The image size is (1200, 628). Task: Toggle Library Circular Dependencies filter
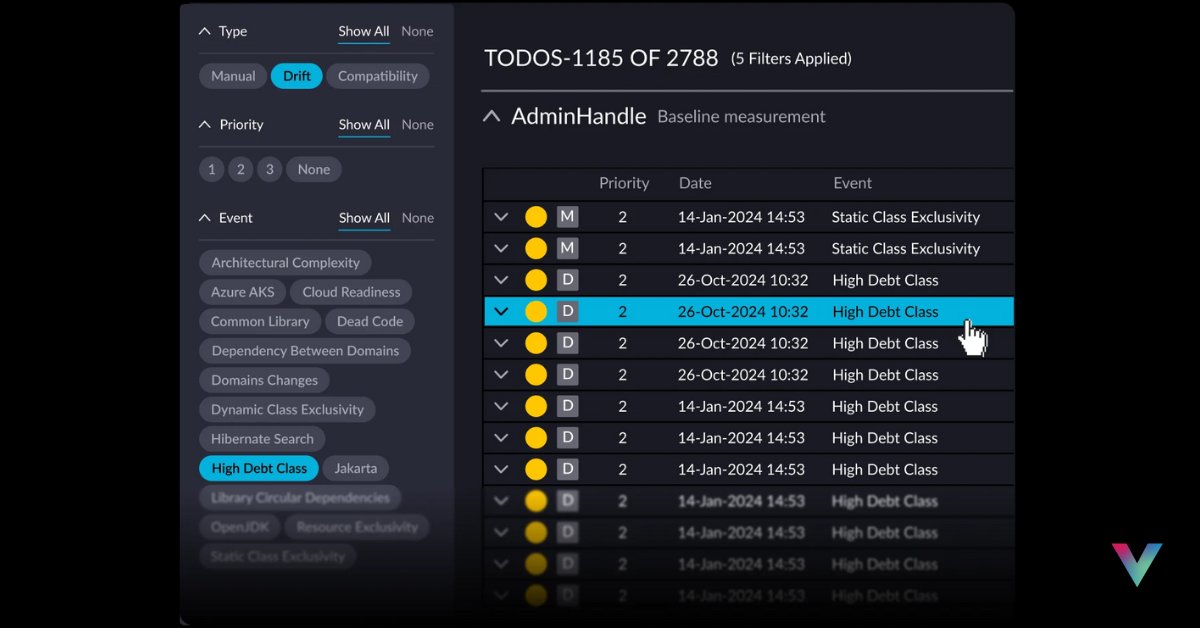coord(300,498)
